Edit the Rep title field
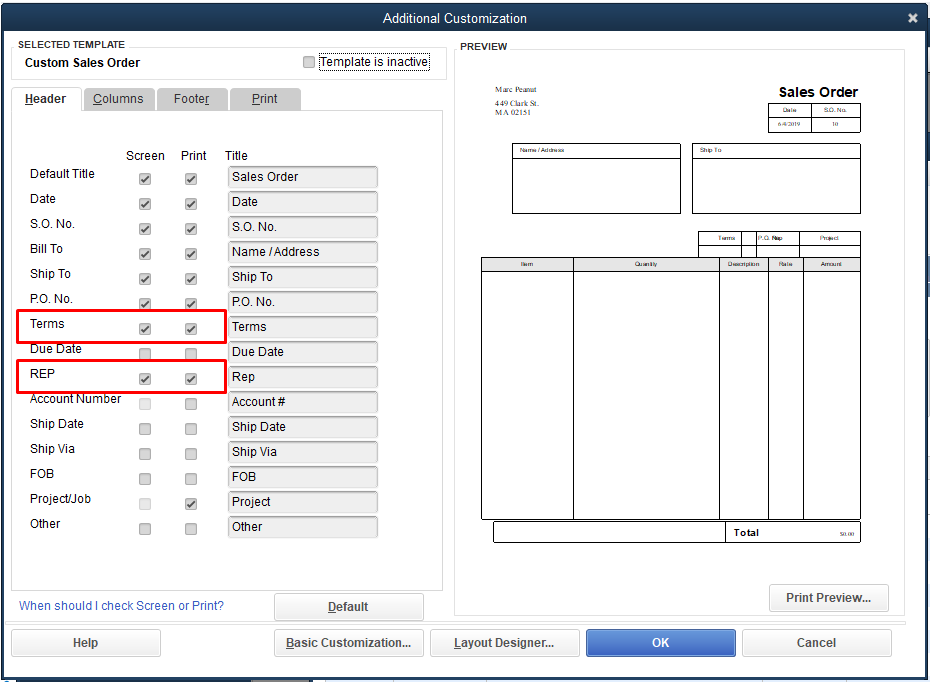The width and height of the screenshot is (931, 683). (x=303, y=377)
